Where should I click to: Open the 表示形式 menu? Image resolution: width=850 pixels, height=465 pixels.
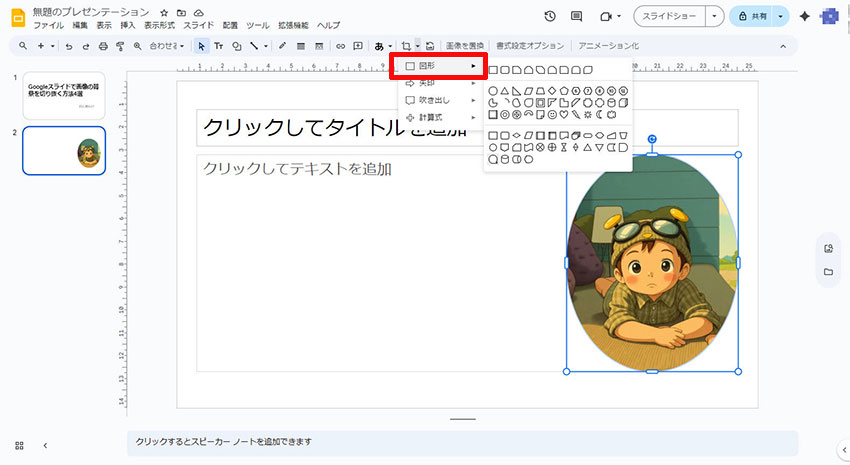(160, 25)
